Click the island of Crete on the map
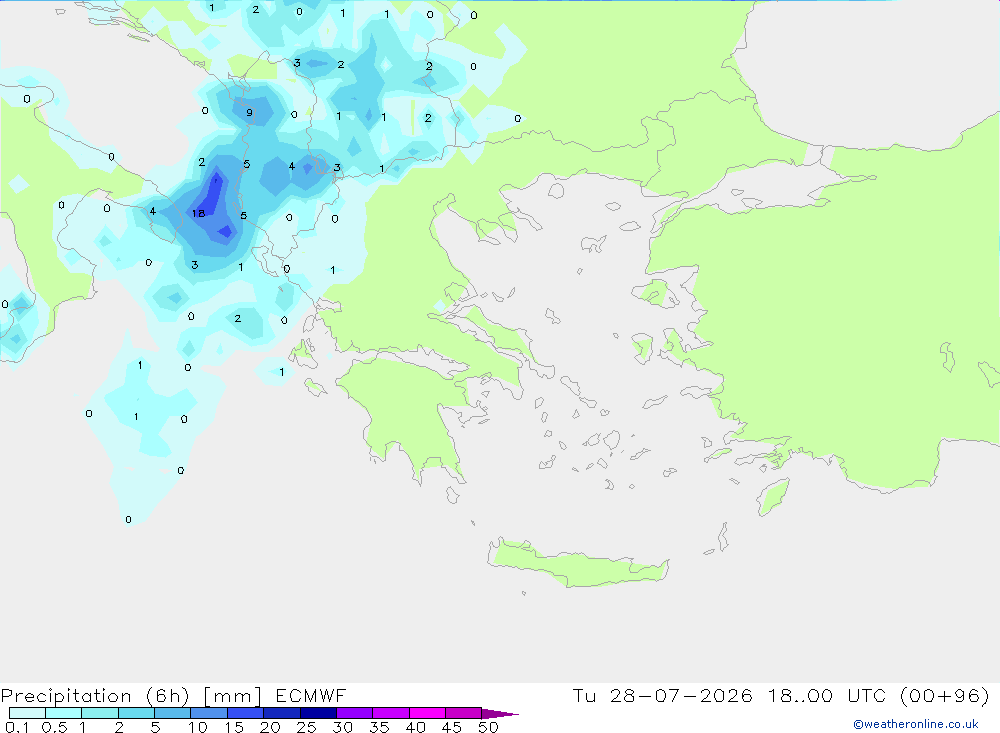Image resolution: width=1000 pixels, height=733 pixels. [x=577, y=565]
